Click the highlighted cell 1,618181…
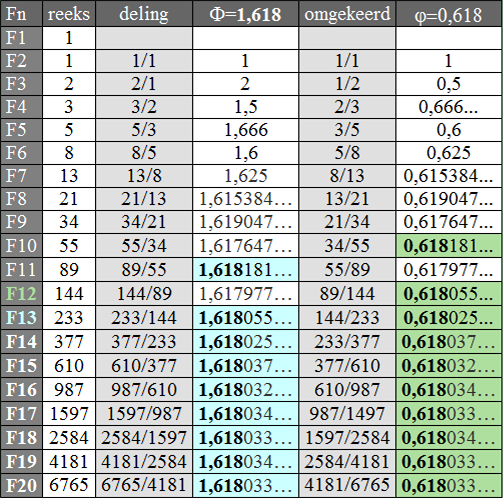This screenshot has width=503, height=498. [245, 270]
